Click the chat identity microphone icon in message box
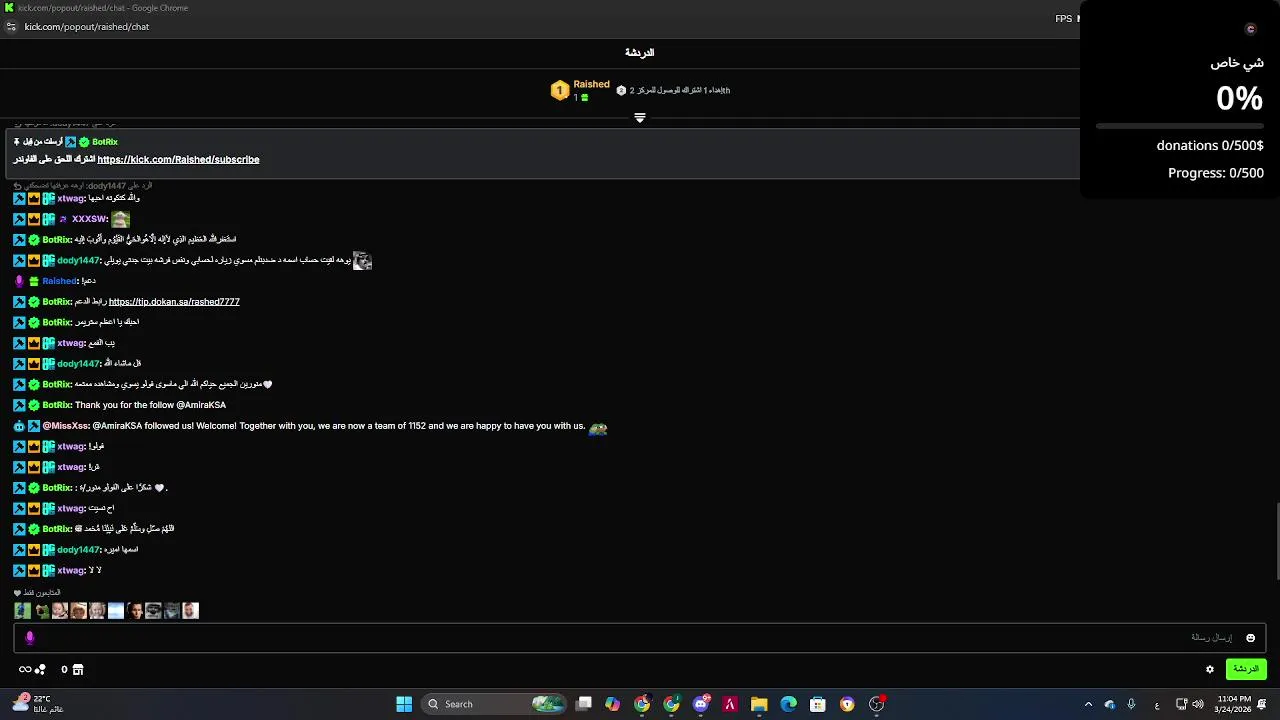1280x720 pixels. [x=29, y=637]
